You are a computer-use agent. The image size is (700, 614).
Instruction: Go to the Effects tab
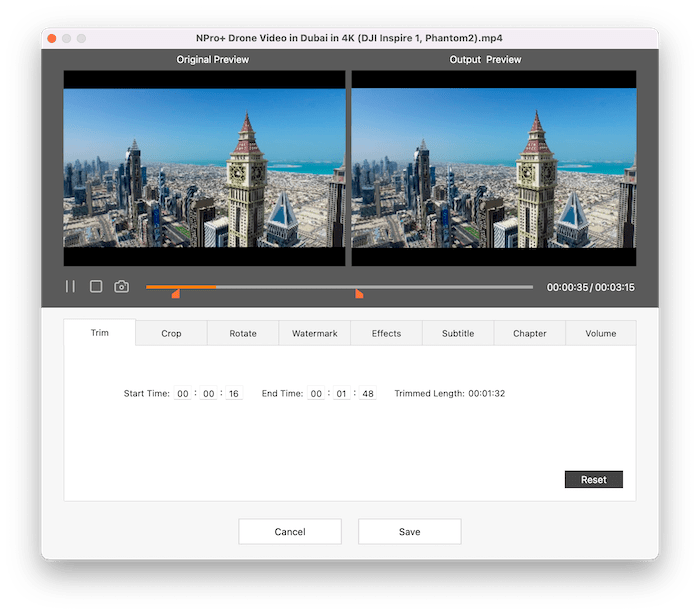point(386,333)
